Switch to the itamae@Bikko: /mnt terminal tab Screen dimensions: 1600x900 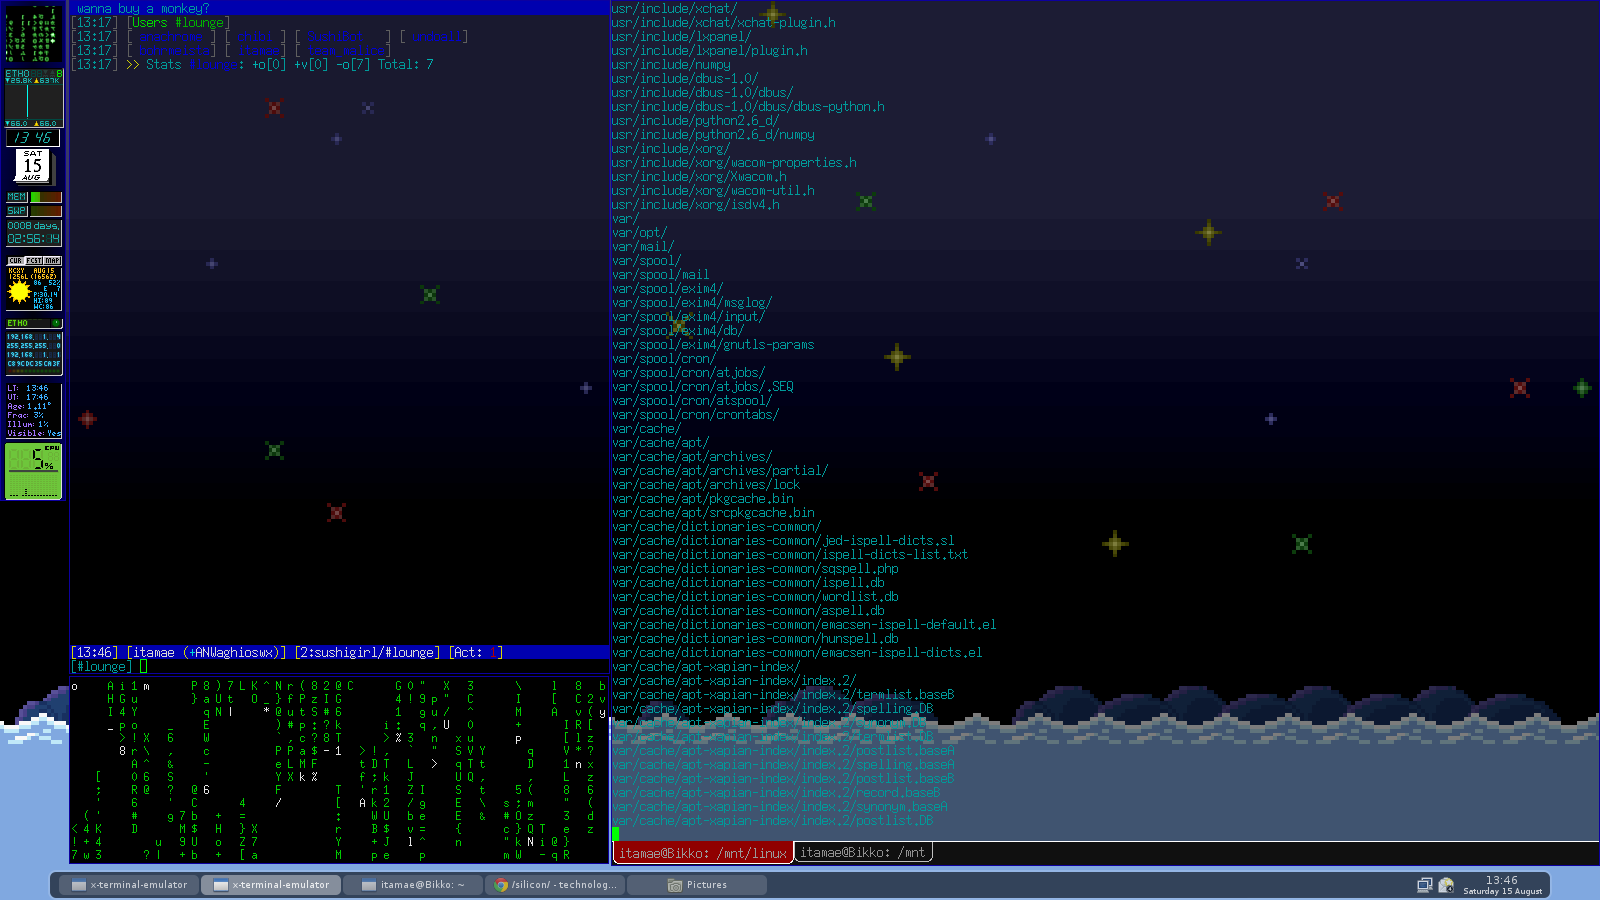tap(863, 853)
